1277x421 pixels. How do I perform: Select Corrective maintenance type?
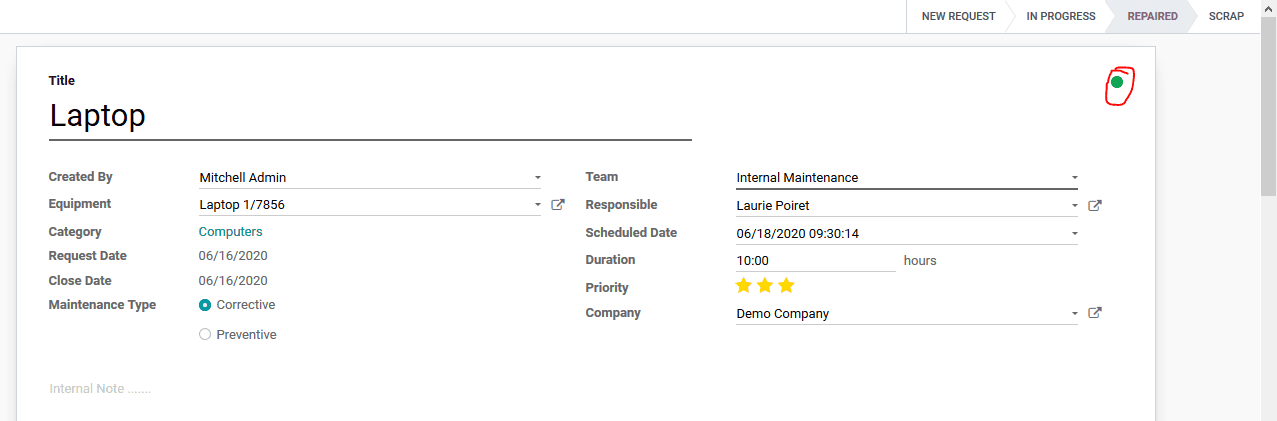pyautogui.click(x=205, y=305)
